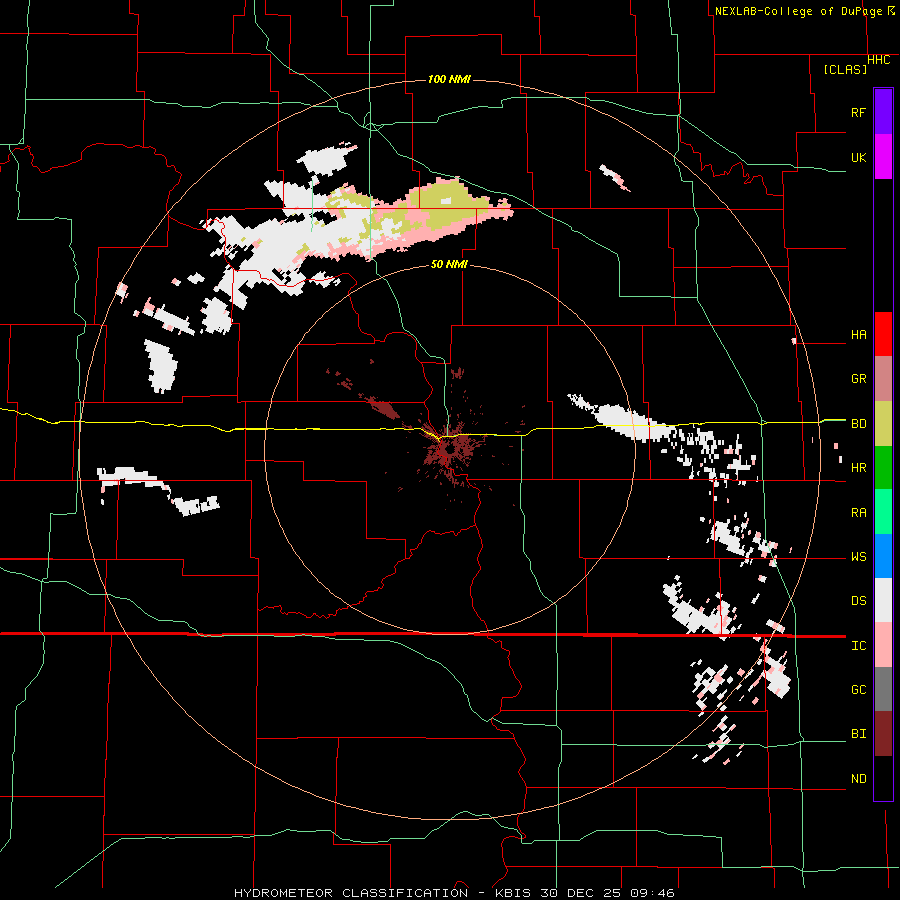Click the BI legend label
900x900 pixels.
[859, 734]
